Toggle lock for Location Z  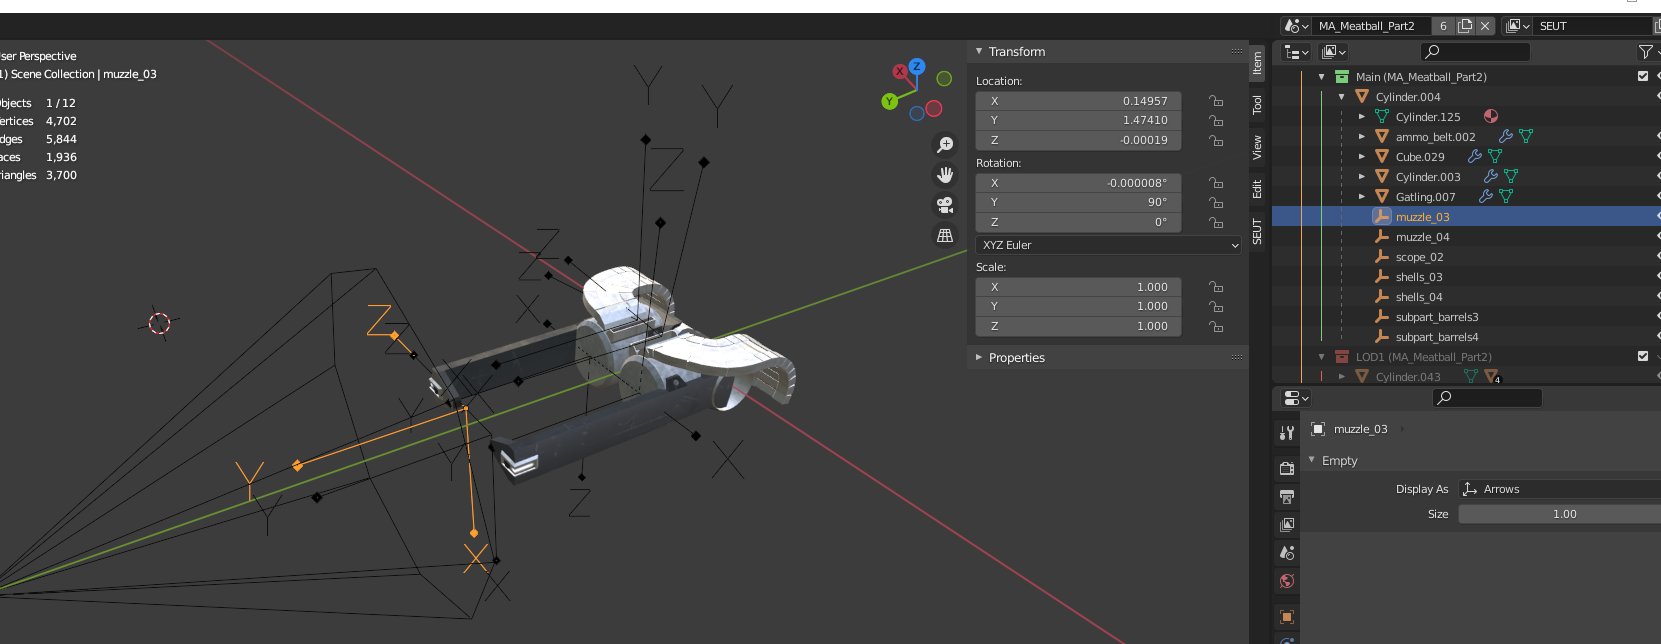click(1216, 140)
